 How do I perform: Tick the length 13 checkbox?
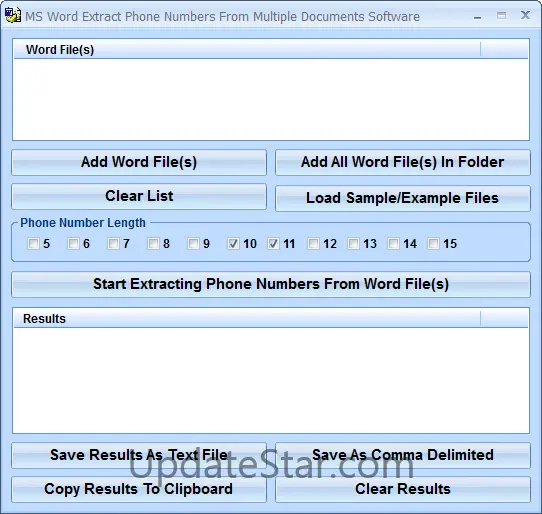tap(353, 244)
